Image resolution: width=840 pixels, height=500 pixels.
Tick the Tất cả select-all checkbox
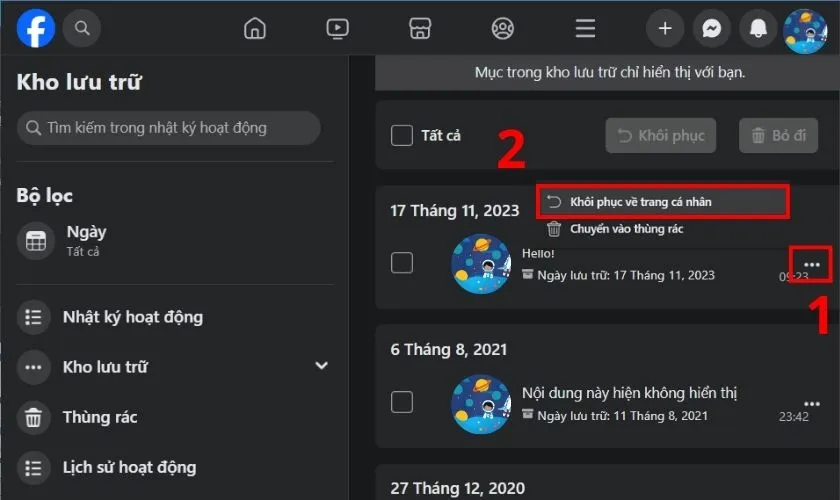point(402,136)
